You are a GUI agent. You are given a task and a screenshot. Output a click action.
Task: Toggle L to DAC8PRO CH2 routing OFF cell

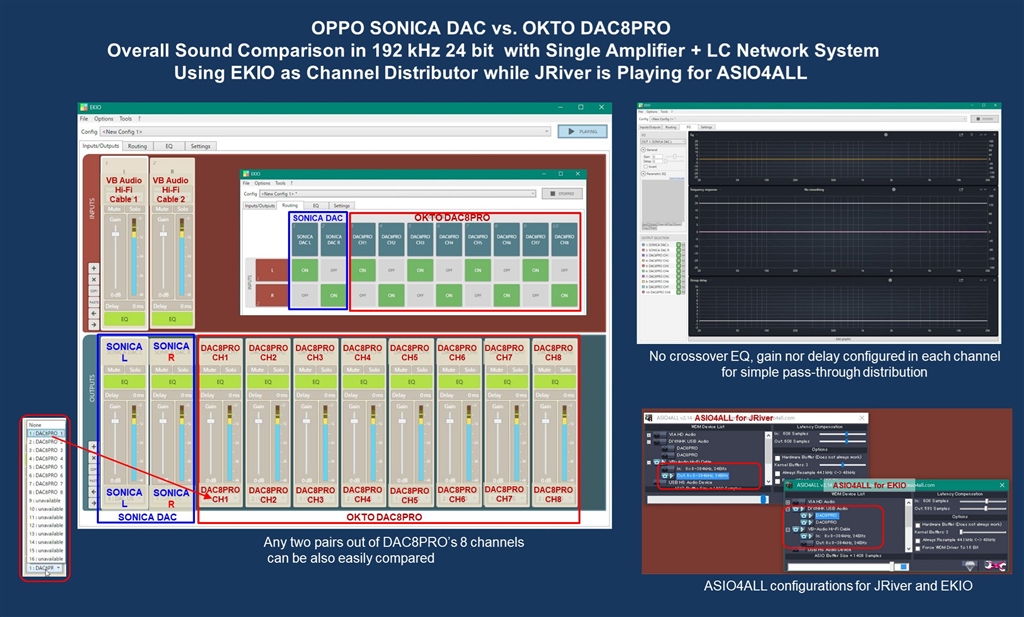391,270
